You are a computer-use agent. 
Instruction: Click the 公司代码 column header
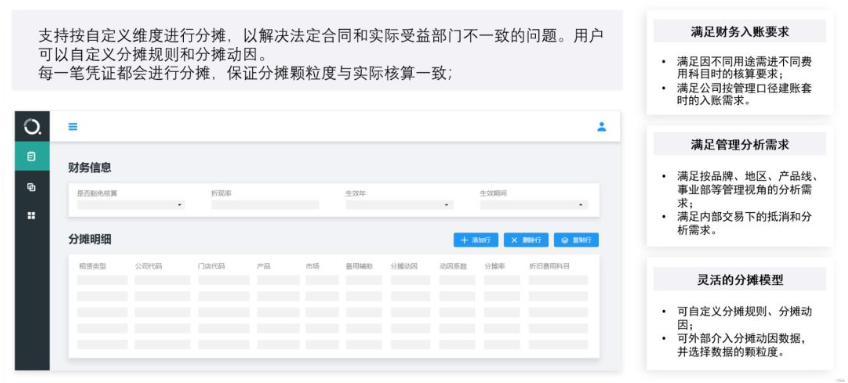click(x=148, y=266)
